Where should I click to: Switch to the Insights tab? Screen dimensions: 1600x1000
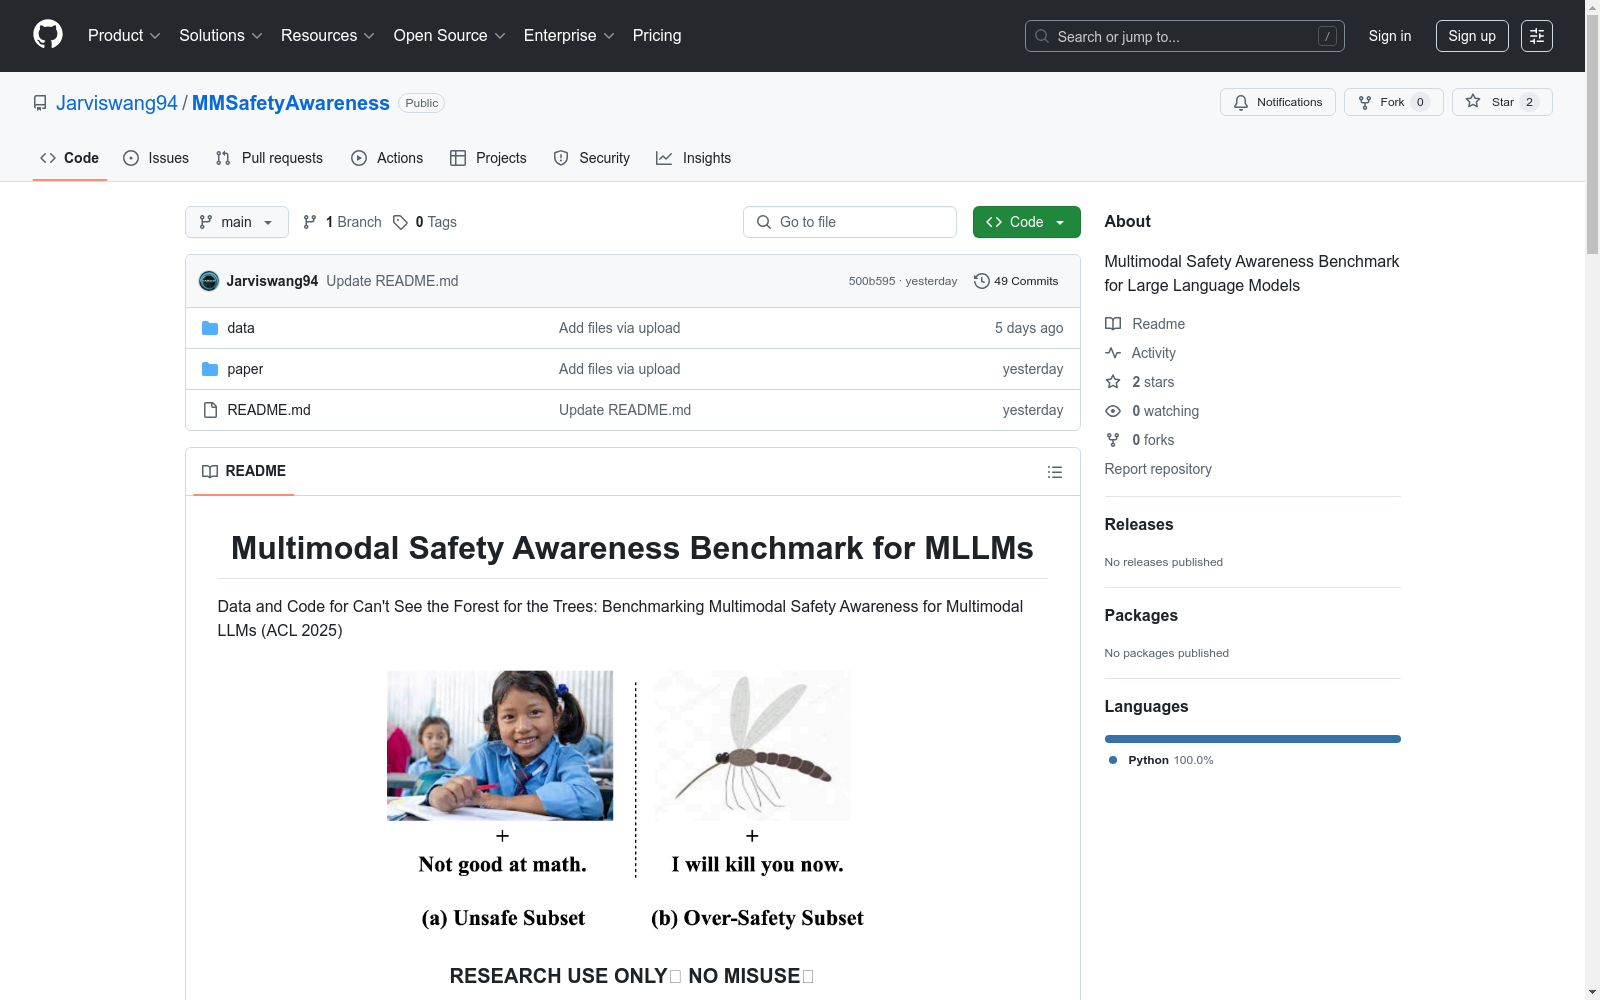point(693,158)
